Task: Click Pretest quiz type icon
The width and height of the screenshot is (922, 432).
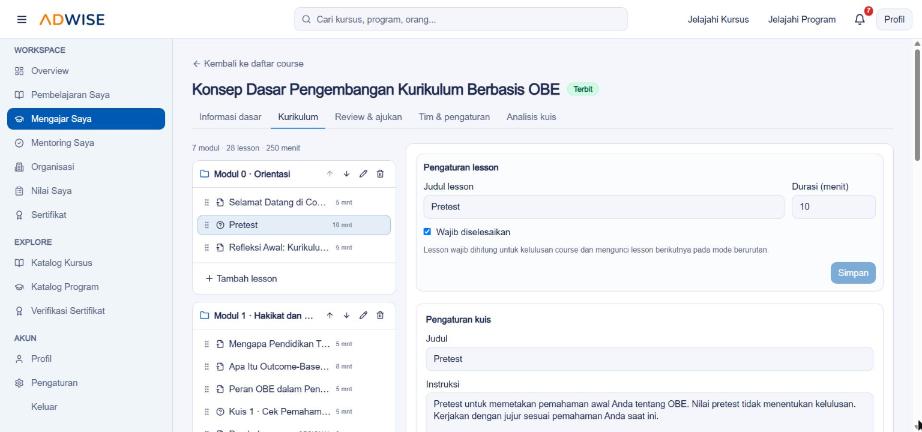Action: 221,225
